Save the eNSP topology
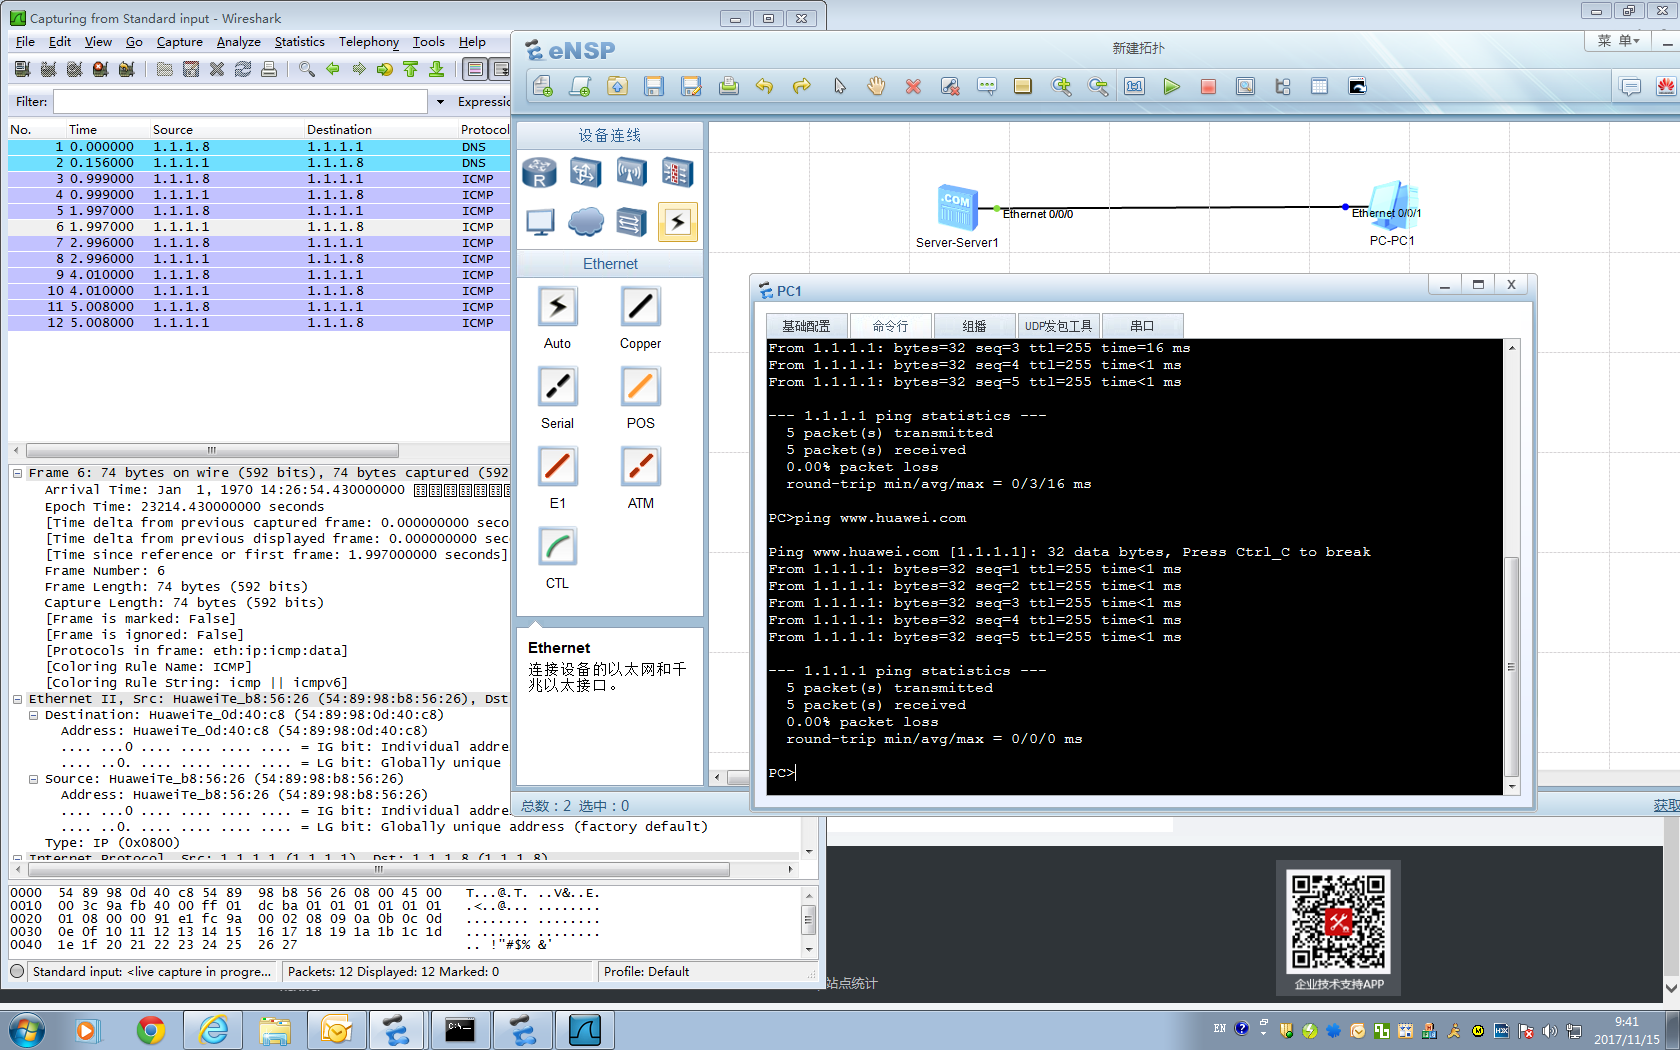 [x=654, y=87]
